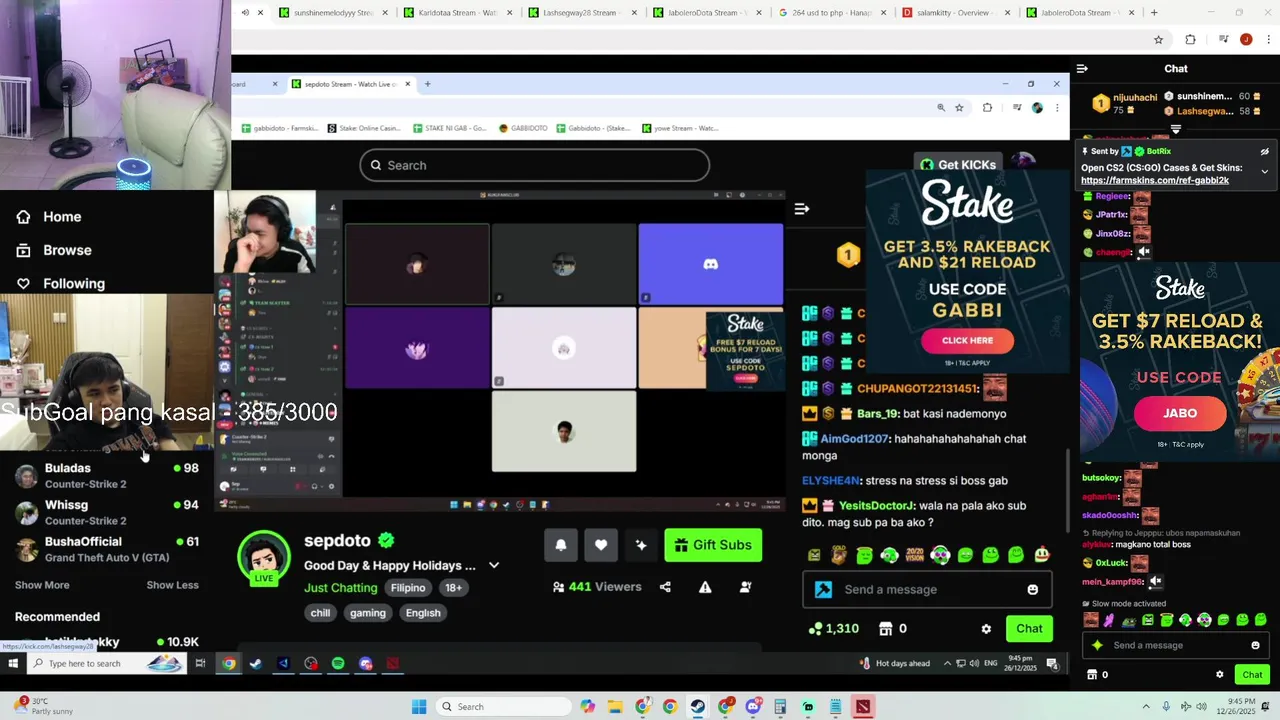Open the Just Chatting category link
Screen dimensions: 1280x720
pyautogui.click(x=340, y=588)
